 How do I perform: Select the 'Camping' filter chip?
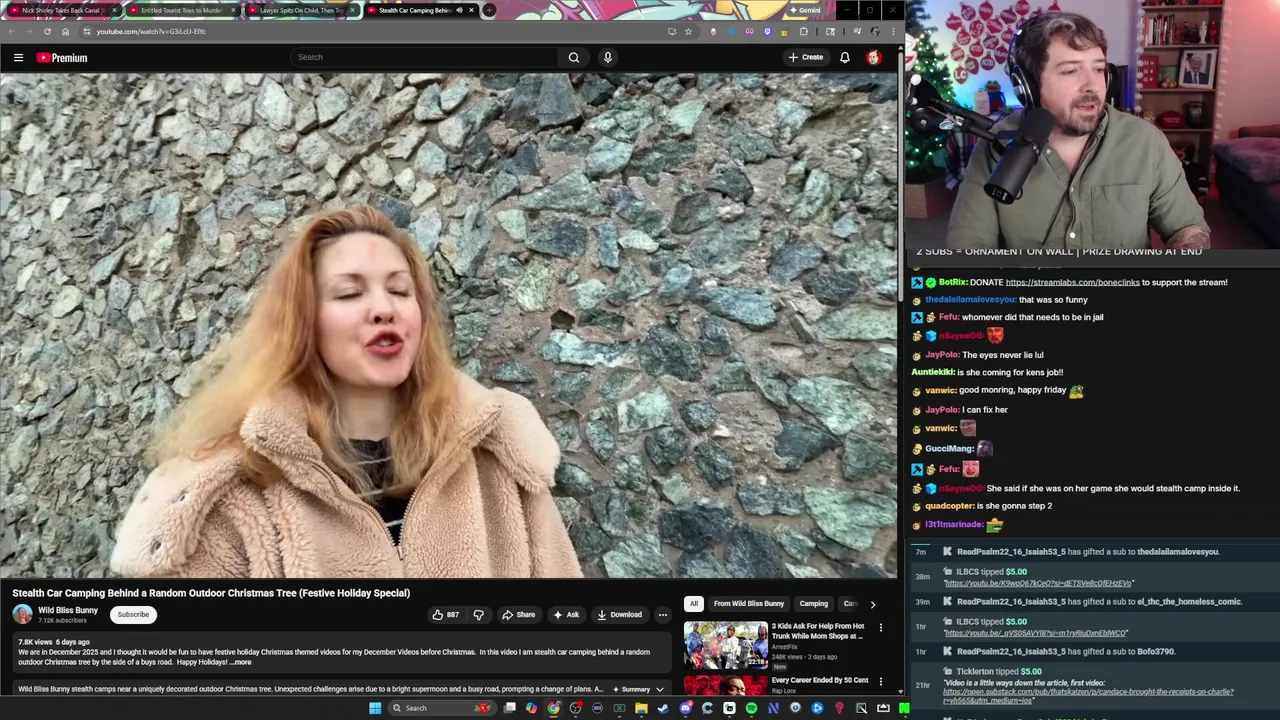814,604
